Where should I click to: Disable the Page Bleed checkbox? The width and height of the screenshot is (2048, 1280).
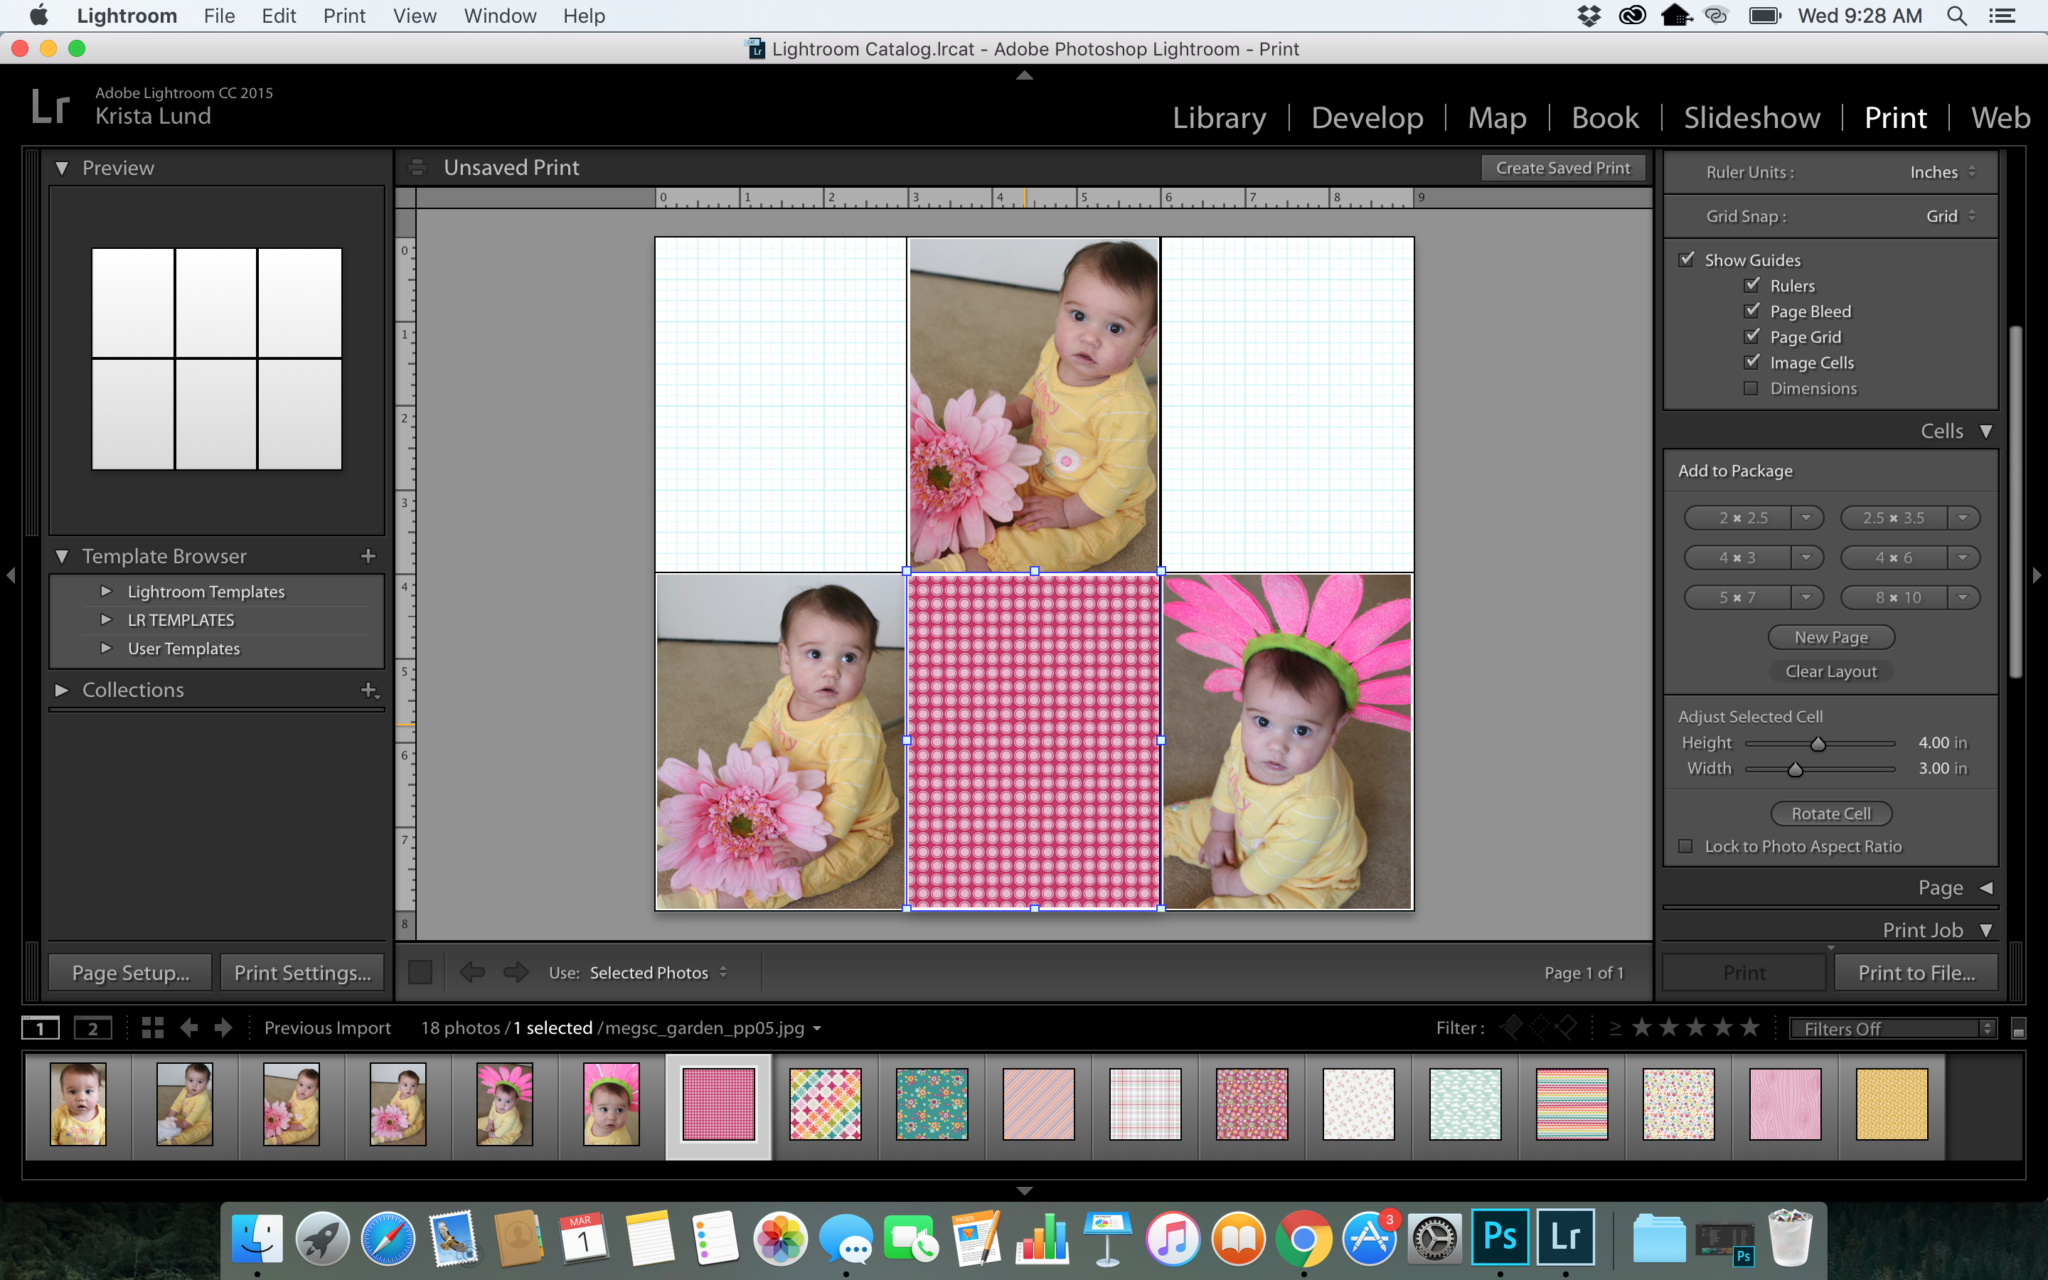click(x=1752, y=311)
